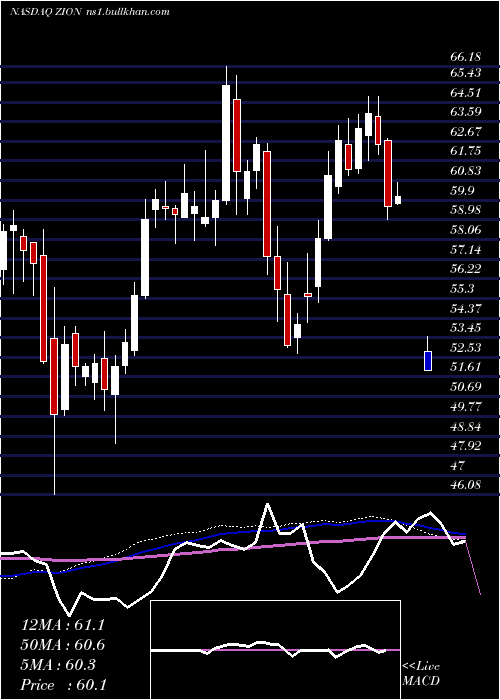Click the <<Live MACD label

point(421,674)
